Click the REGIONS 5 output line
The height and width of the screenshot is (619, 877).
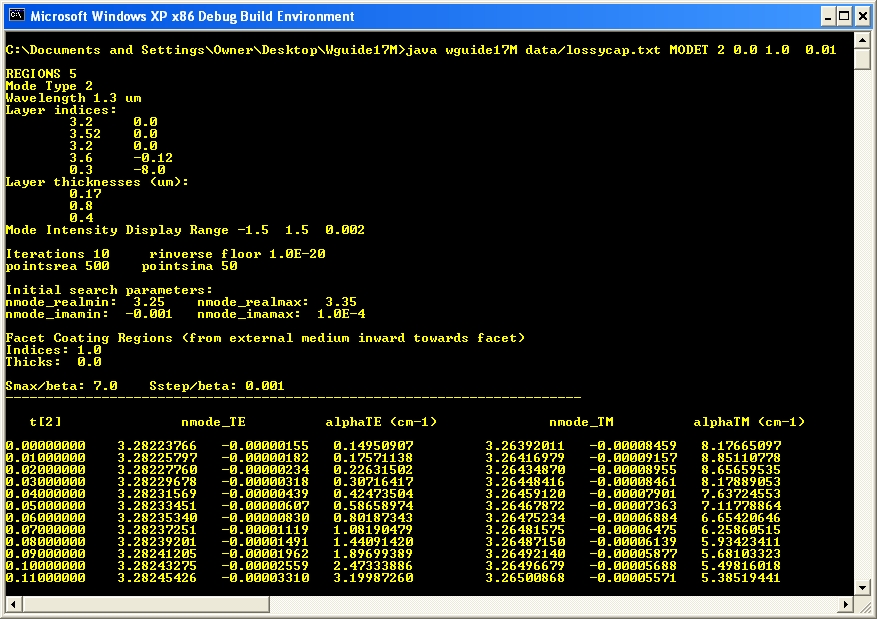click(x=41, y=74)
